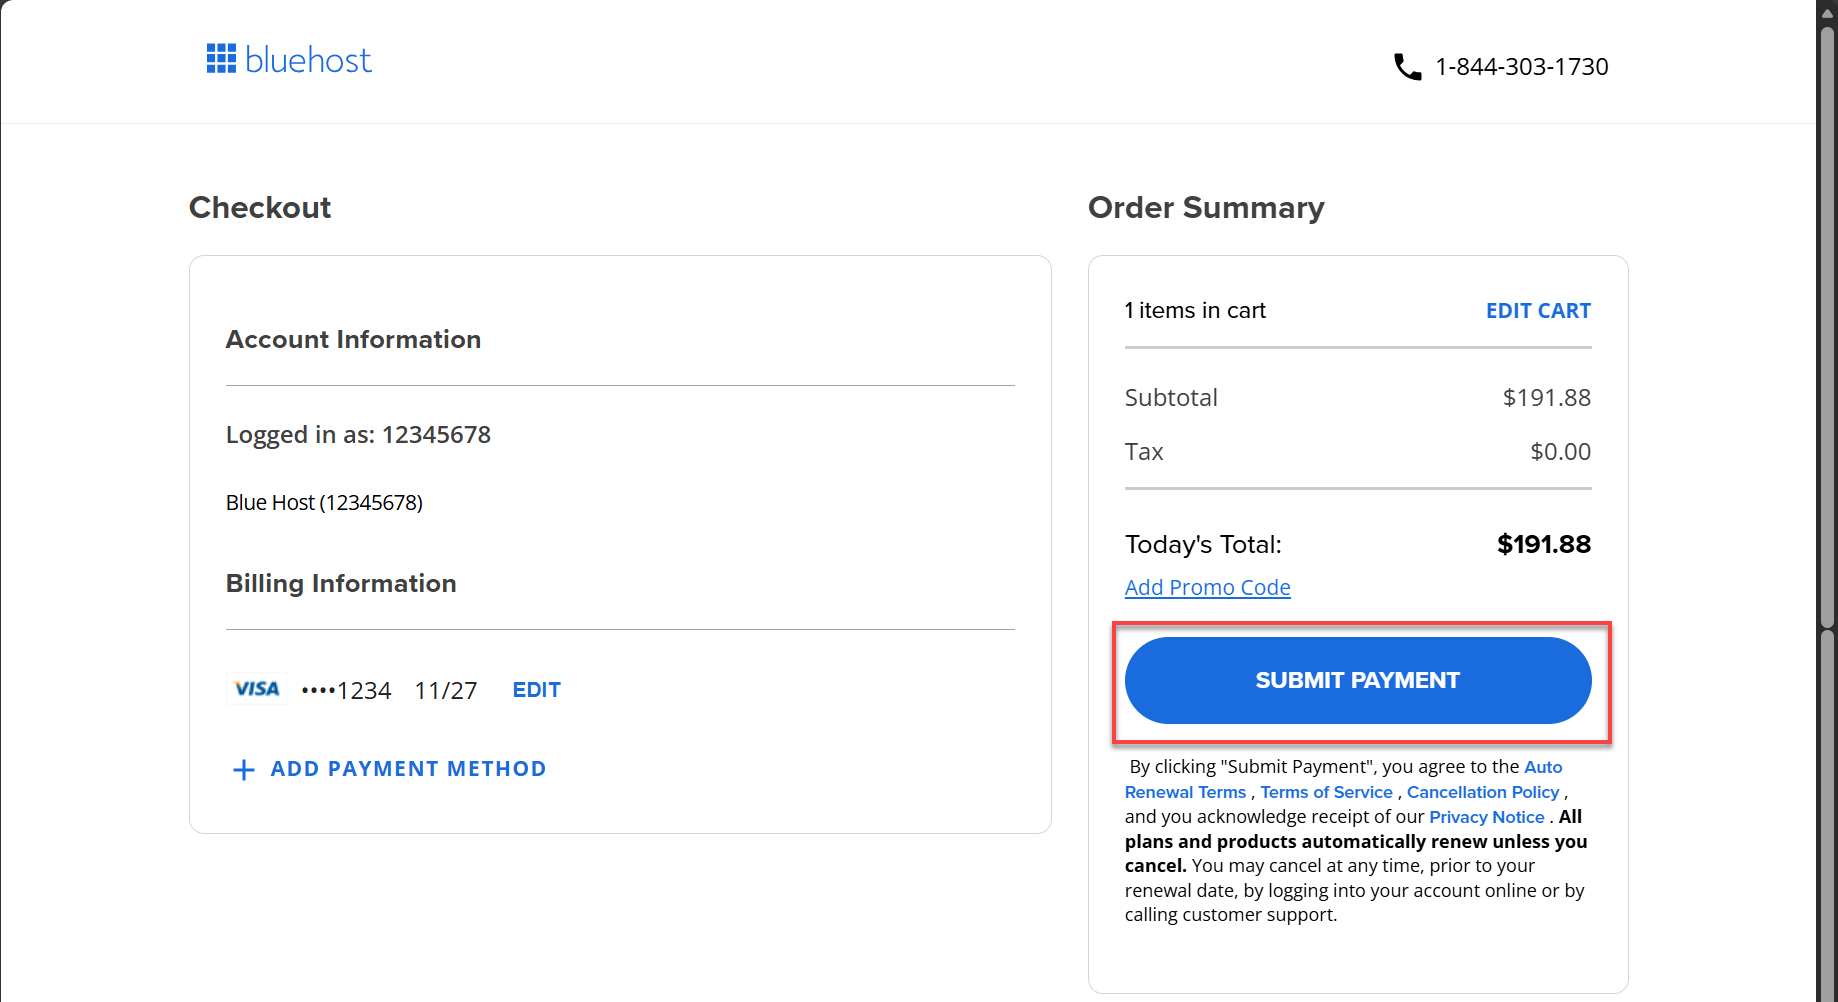This screenshot has width=1838, height=1002.
Task: Call the support number 1-844-303-1730
Action: click(x=1521, y=66)
